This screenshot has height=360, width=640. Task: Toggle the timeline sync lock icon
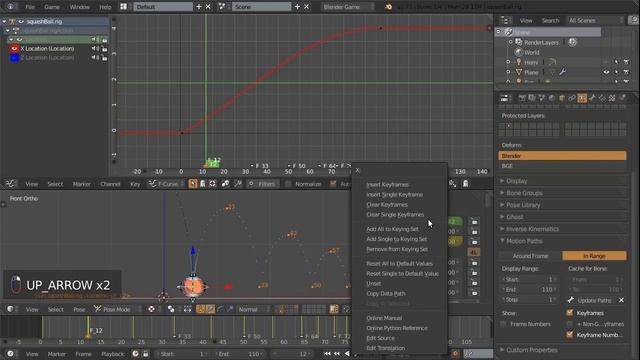(146, 354)
